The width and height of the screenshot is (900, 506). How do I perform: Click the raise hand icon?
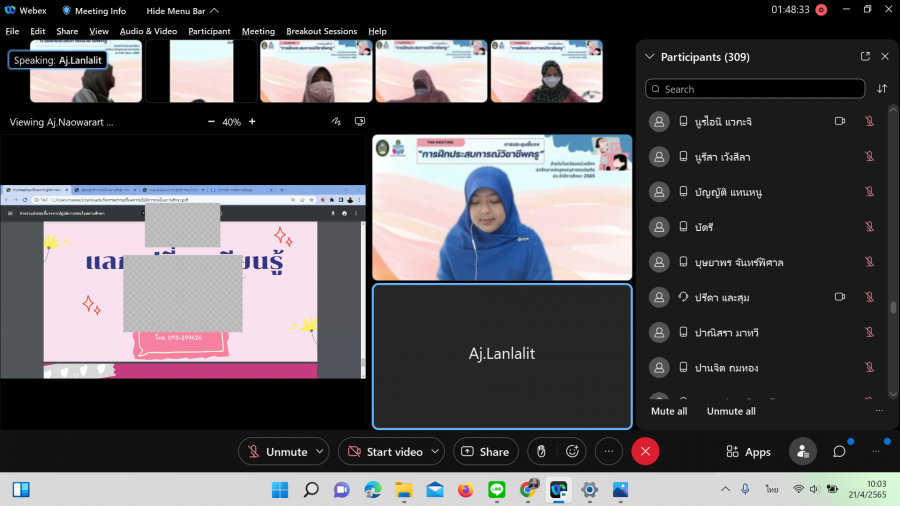click(541, 452)
